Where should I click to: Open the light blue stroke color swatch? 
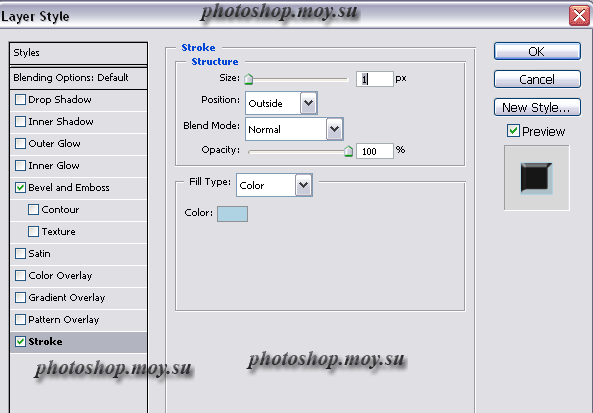coord(233,214)
